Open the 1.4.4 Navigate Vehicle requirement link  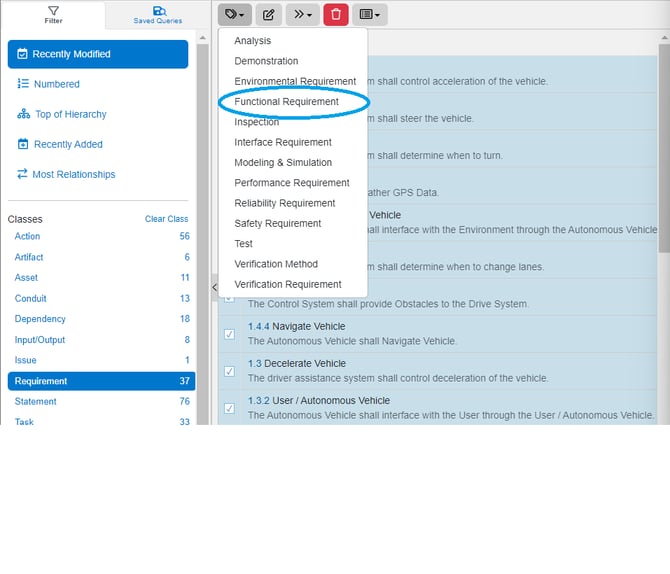pos(296,327)
